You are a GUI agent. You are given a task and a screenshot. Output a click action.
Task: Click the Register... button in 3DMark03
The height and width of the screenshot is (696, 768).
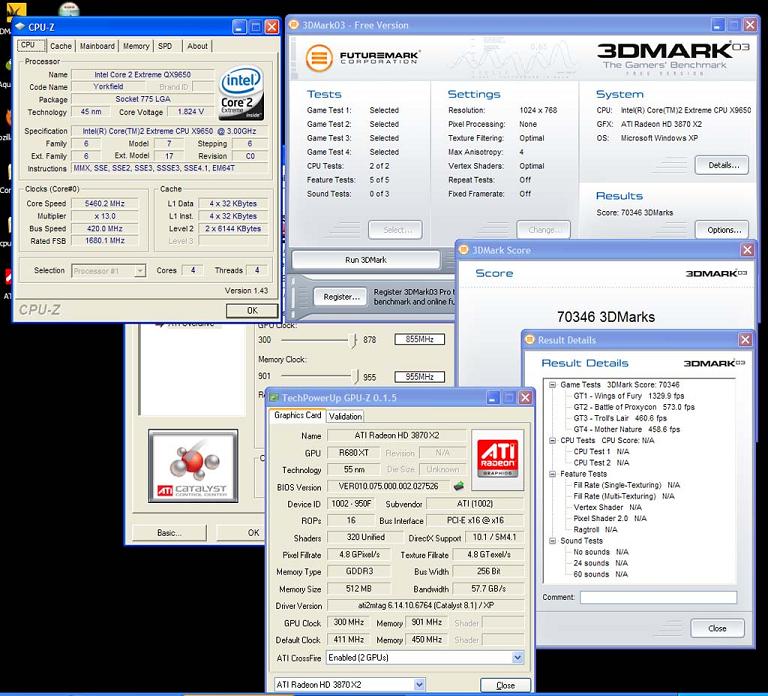pos(341,297)
